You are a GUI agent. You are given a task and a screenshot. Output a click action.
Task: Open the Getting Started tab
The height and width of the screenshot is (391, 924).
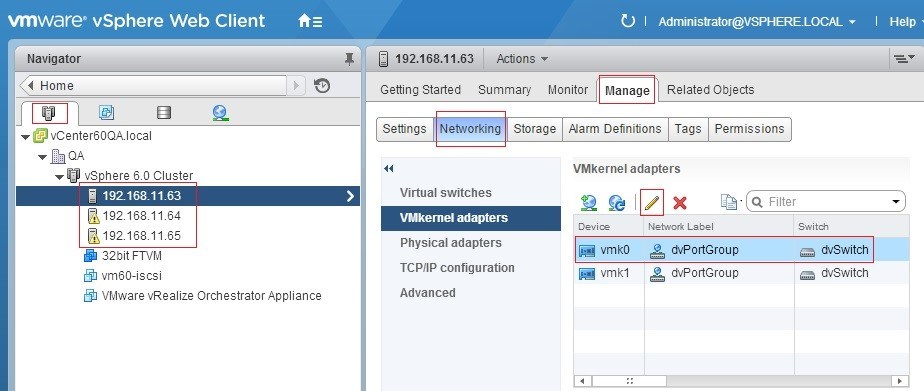click(420, 90)
